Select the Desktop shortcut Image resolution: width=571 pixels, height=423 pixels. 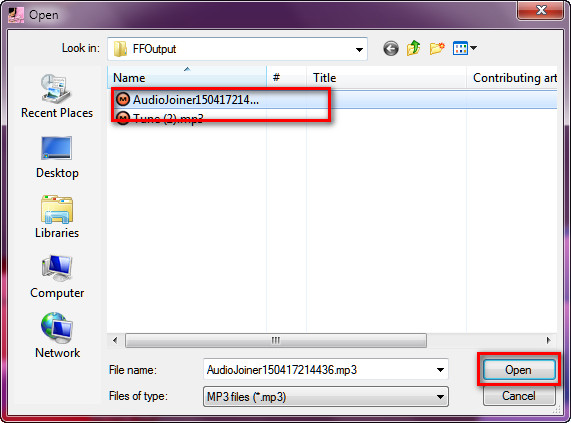[x=57, y=157]
